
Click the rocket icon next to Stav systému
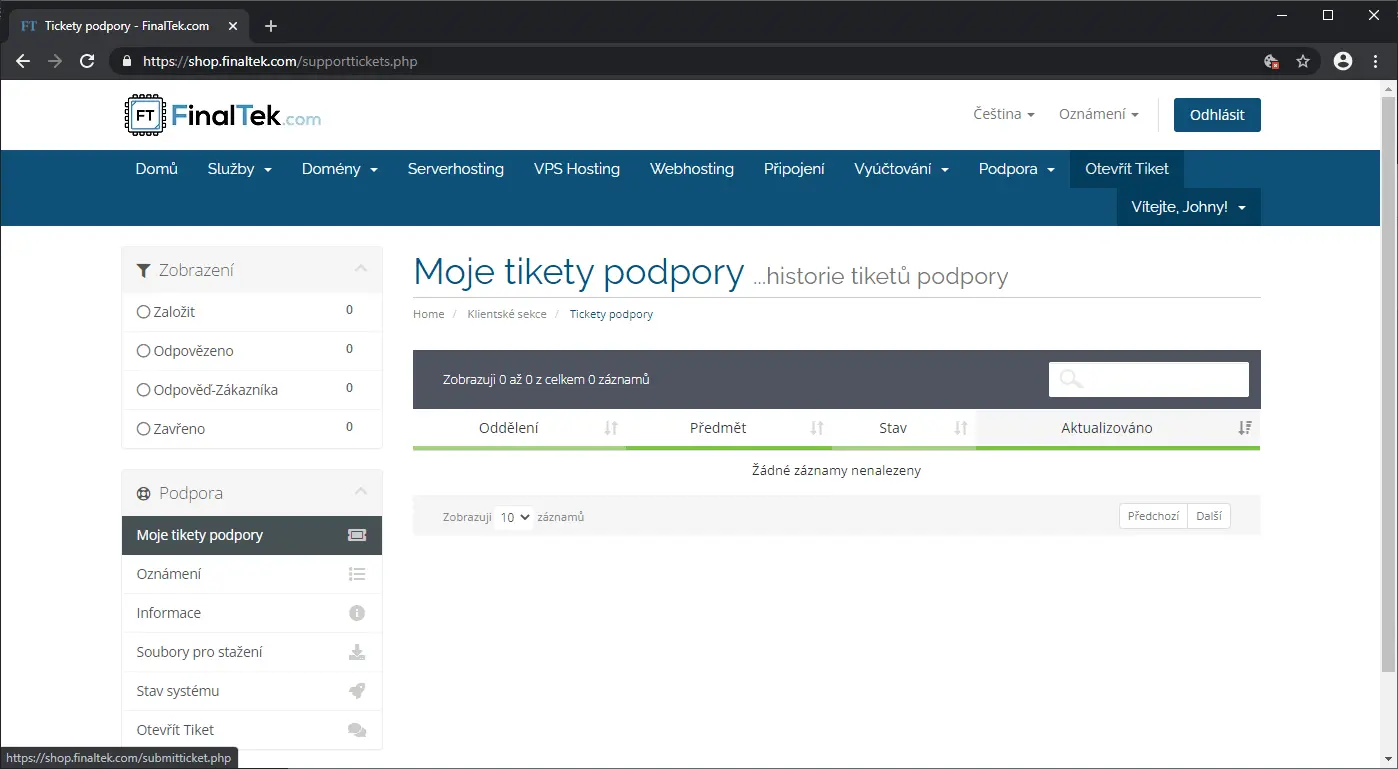(x=356, y=691)
